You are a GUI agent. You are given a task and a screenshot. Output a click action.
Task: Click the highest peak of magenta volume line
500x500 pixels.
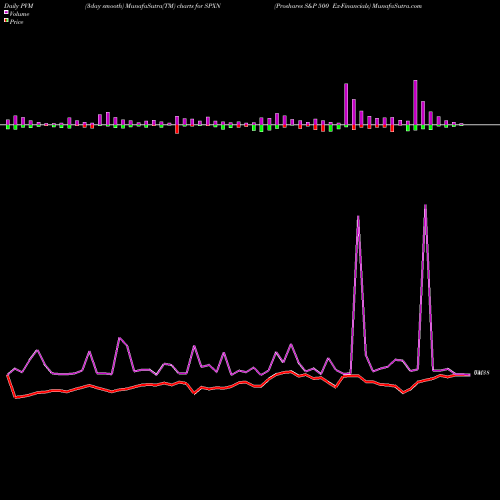click(x=425, y=206)
